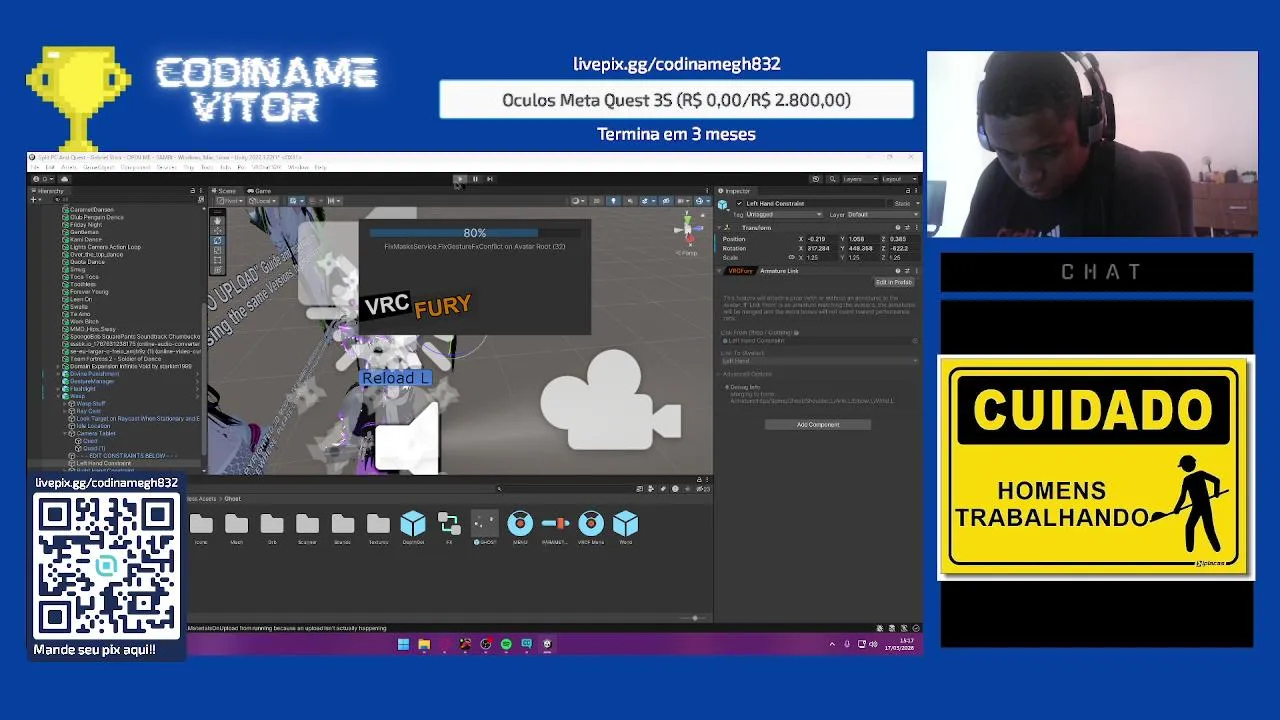1280x720 pixels.
Task: Select the Rotate tool in Scene view
Action: point(217,240)
